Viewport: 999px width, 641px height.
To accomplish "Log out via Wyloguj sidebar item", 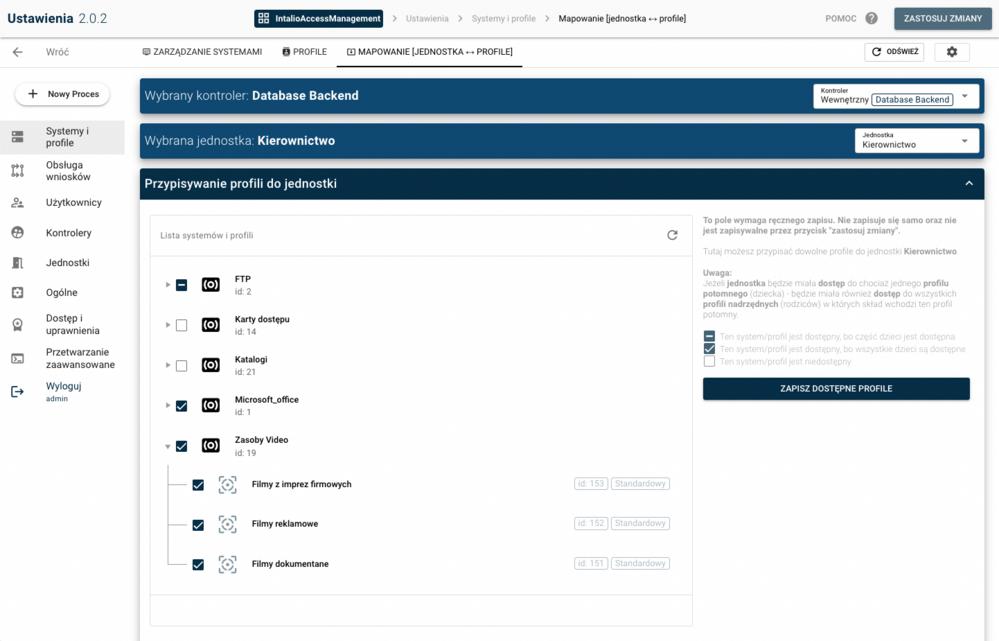I will [x=63, y=386].
